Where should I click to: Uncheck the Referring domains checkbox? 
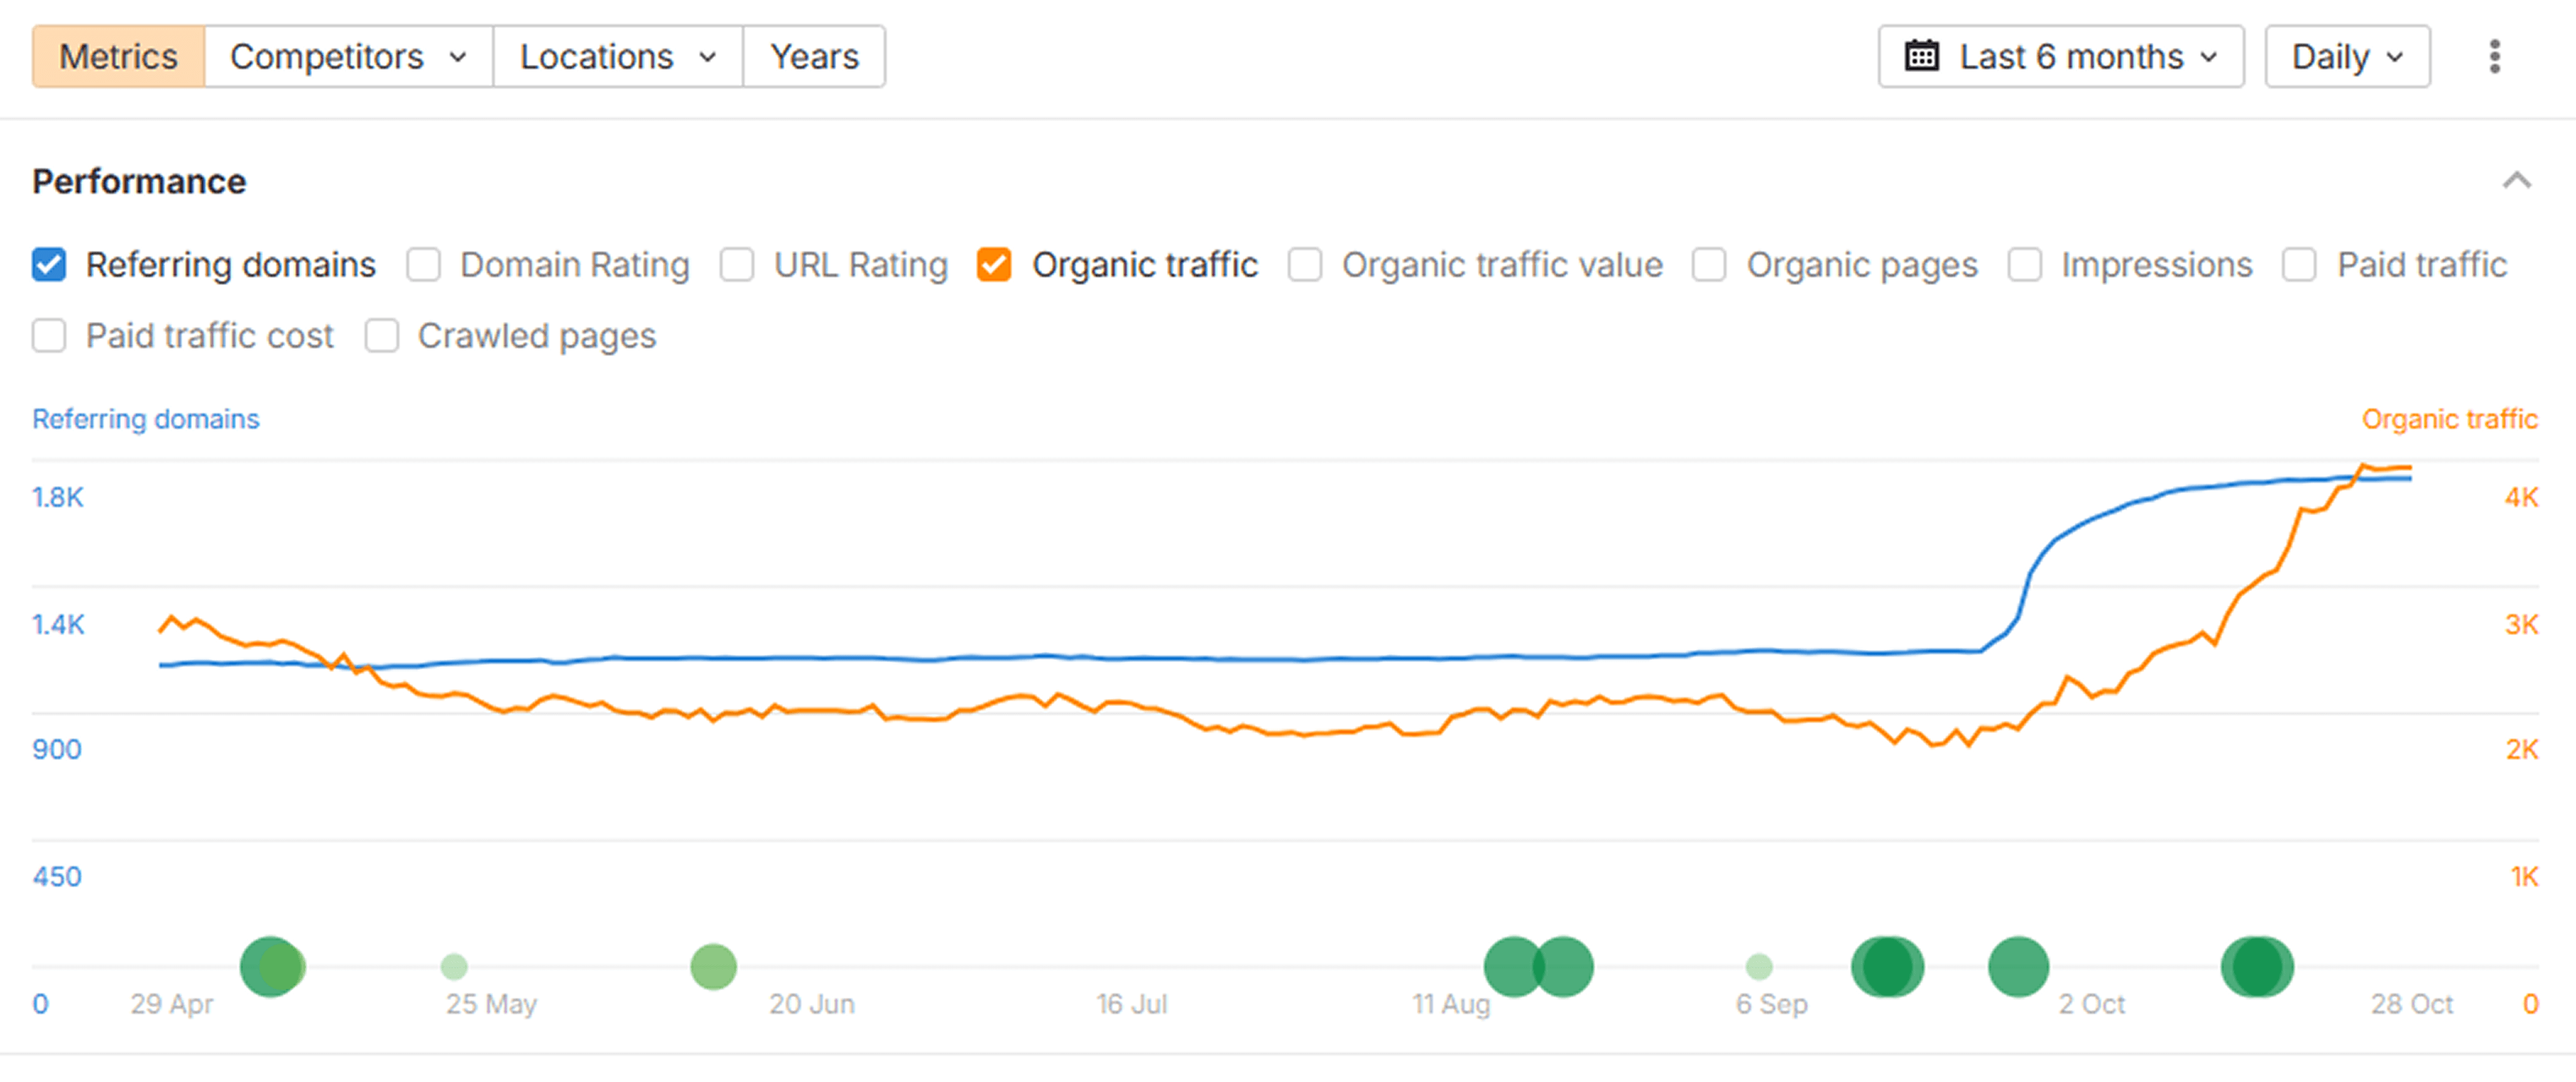[x=49, y=265]
